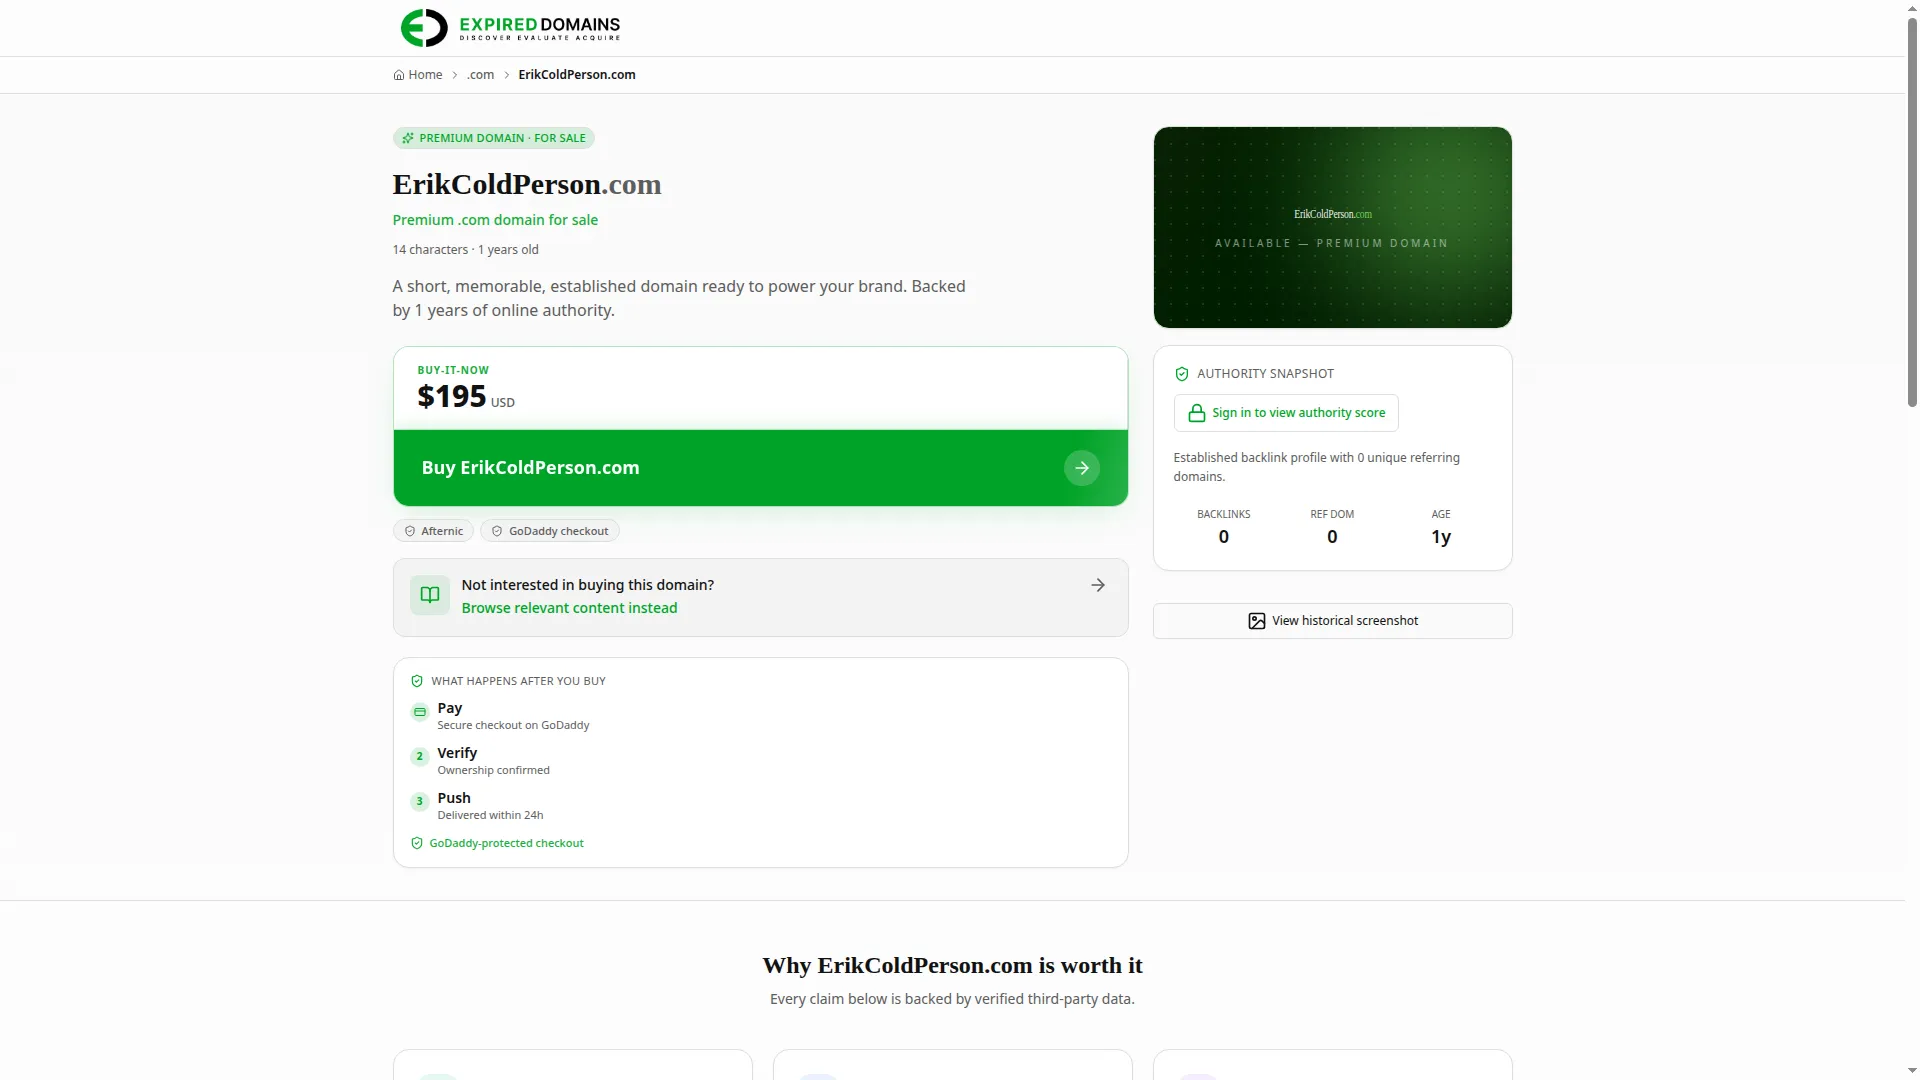1920x1080 pixels.
Task: Click the Premium Domain For Sale badge
Action: pyautogui.click(x=494, y=138)
